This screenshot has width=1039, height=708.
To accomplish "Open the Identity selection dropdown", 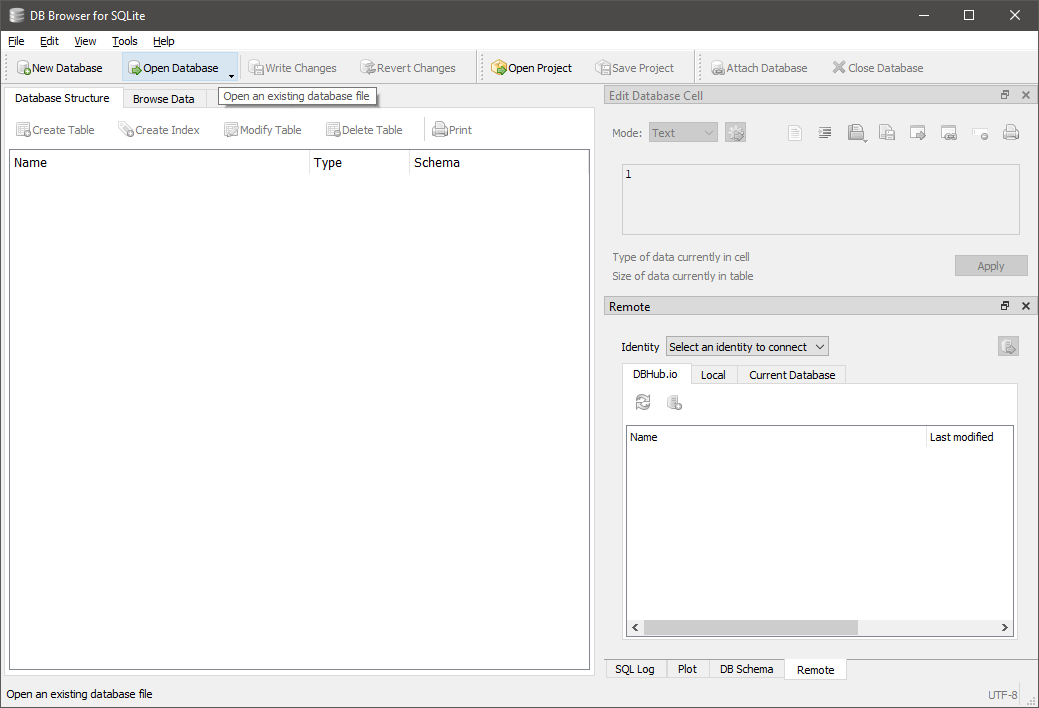I will [747, 347].
